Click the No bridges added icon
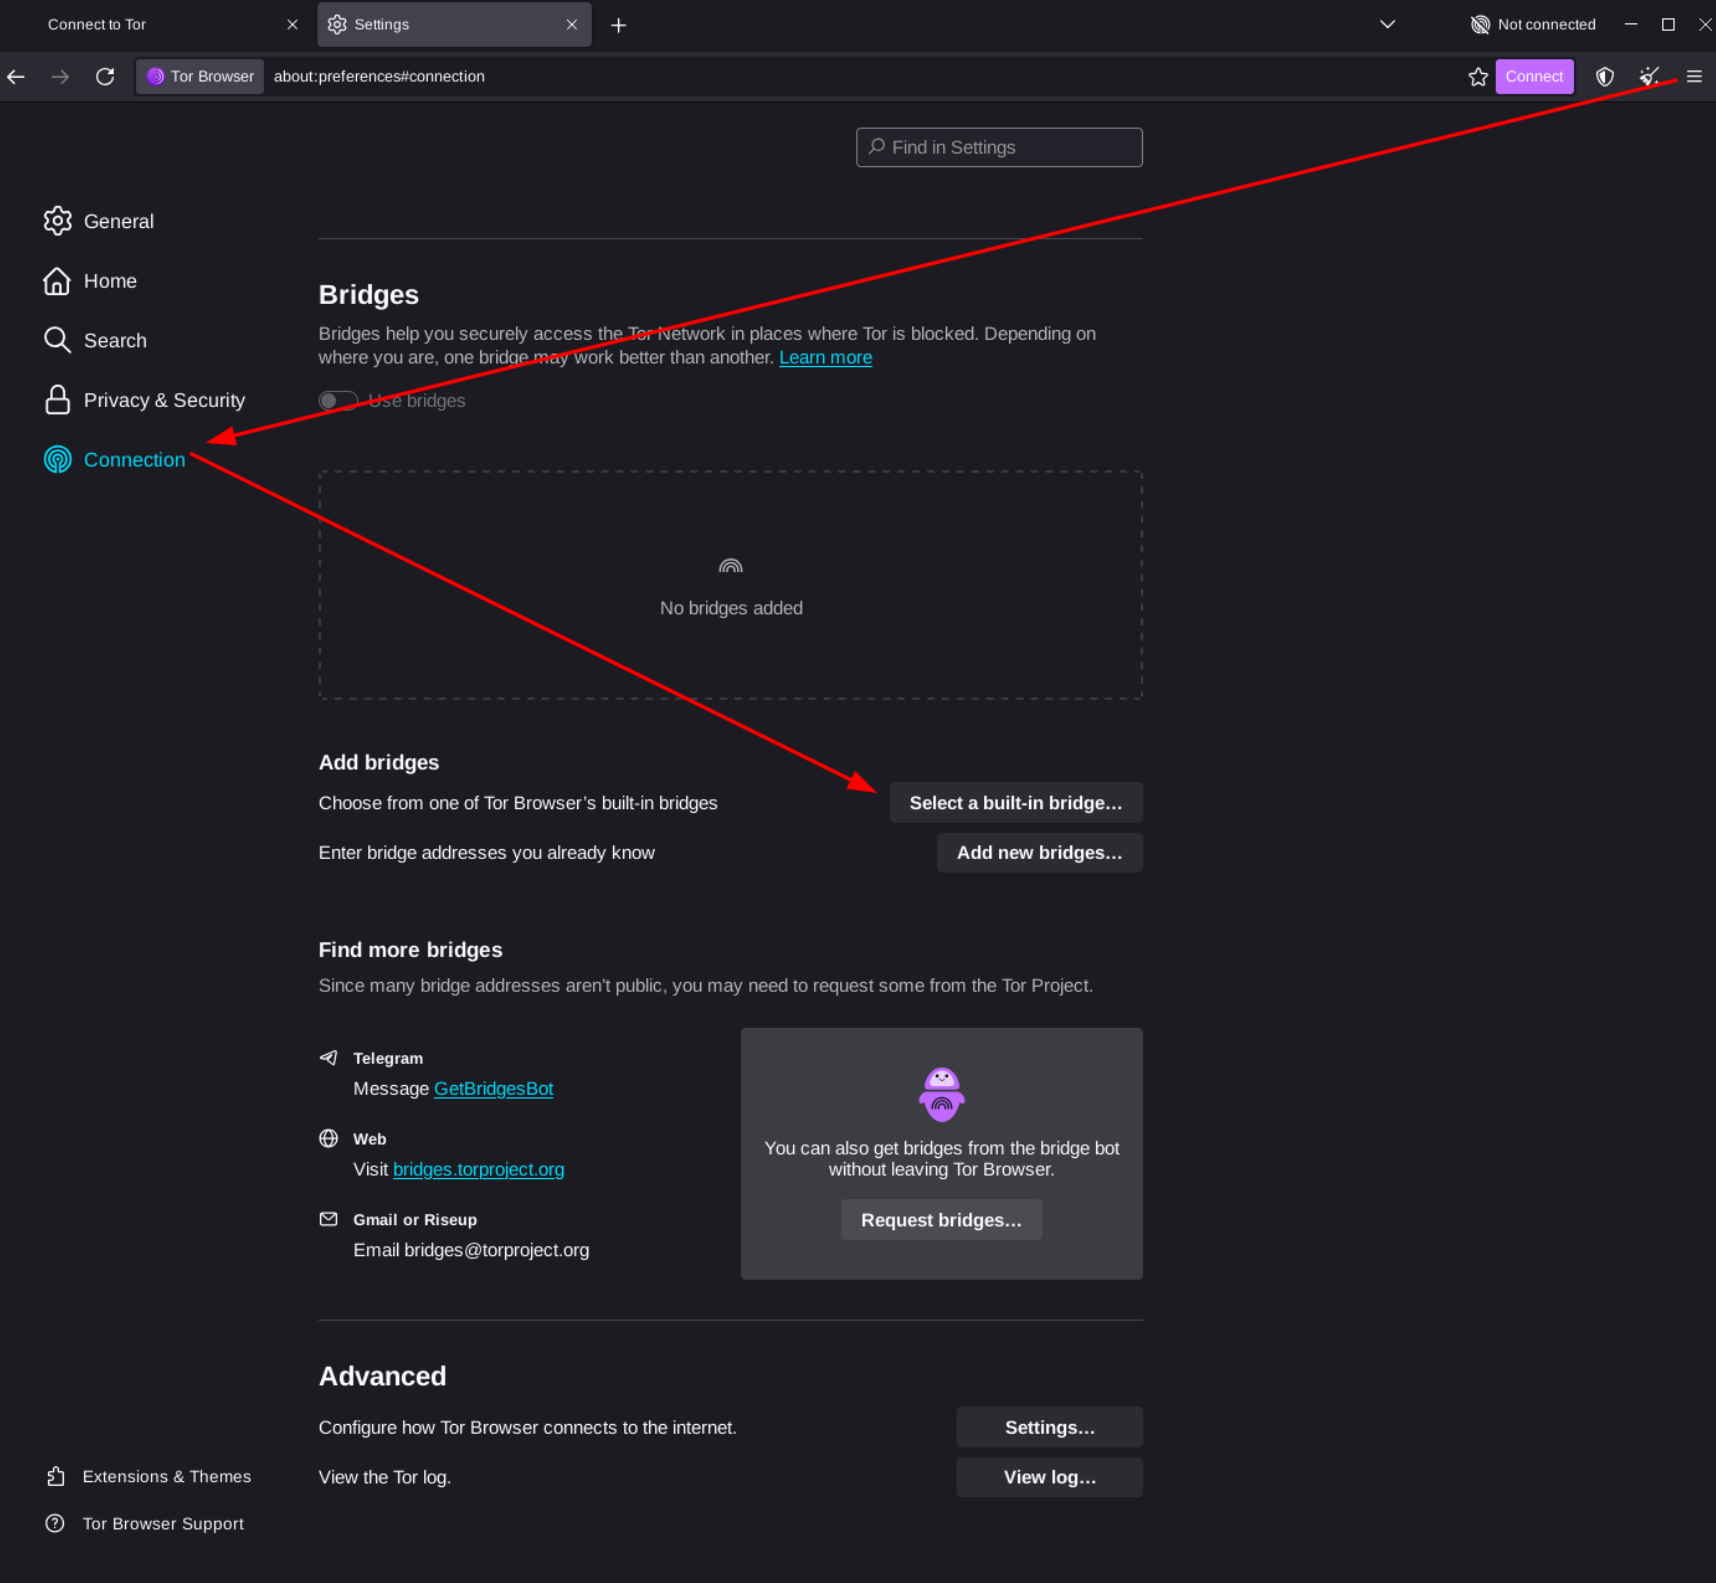Screen dimensions: 1716x1583 [731, 566]
